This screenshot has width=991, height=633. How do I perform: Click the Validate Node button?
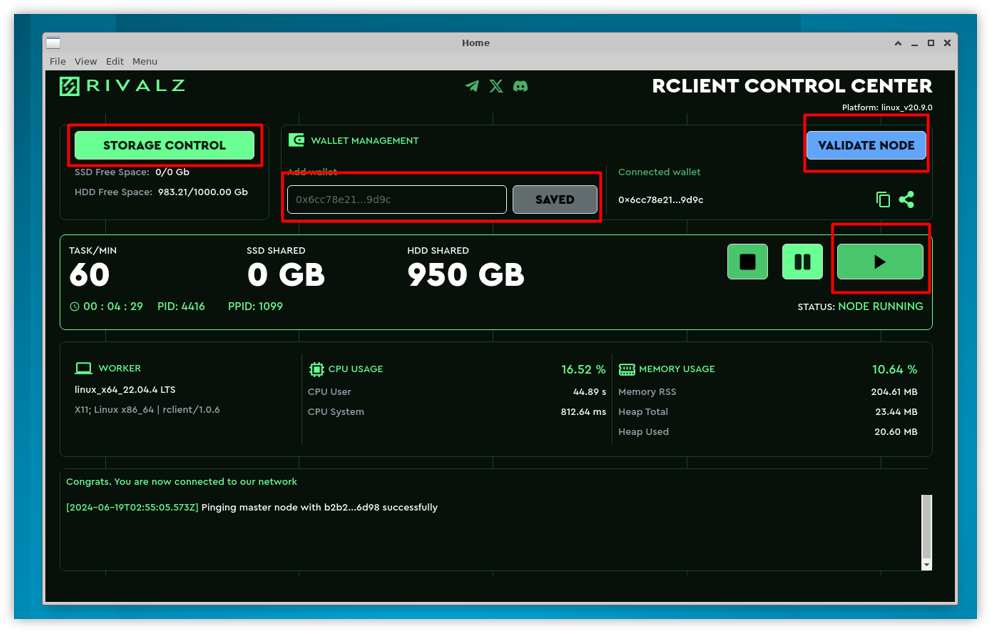pyautogui.click(x=866, y=145)
